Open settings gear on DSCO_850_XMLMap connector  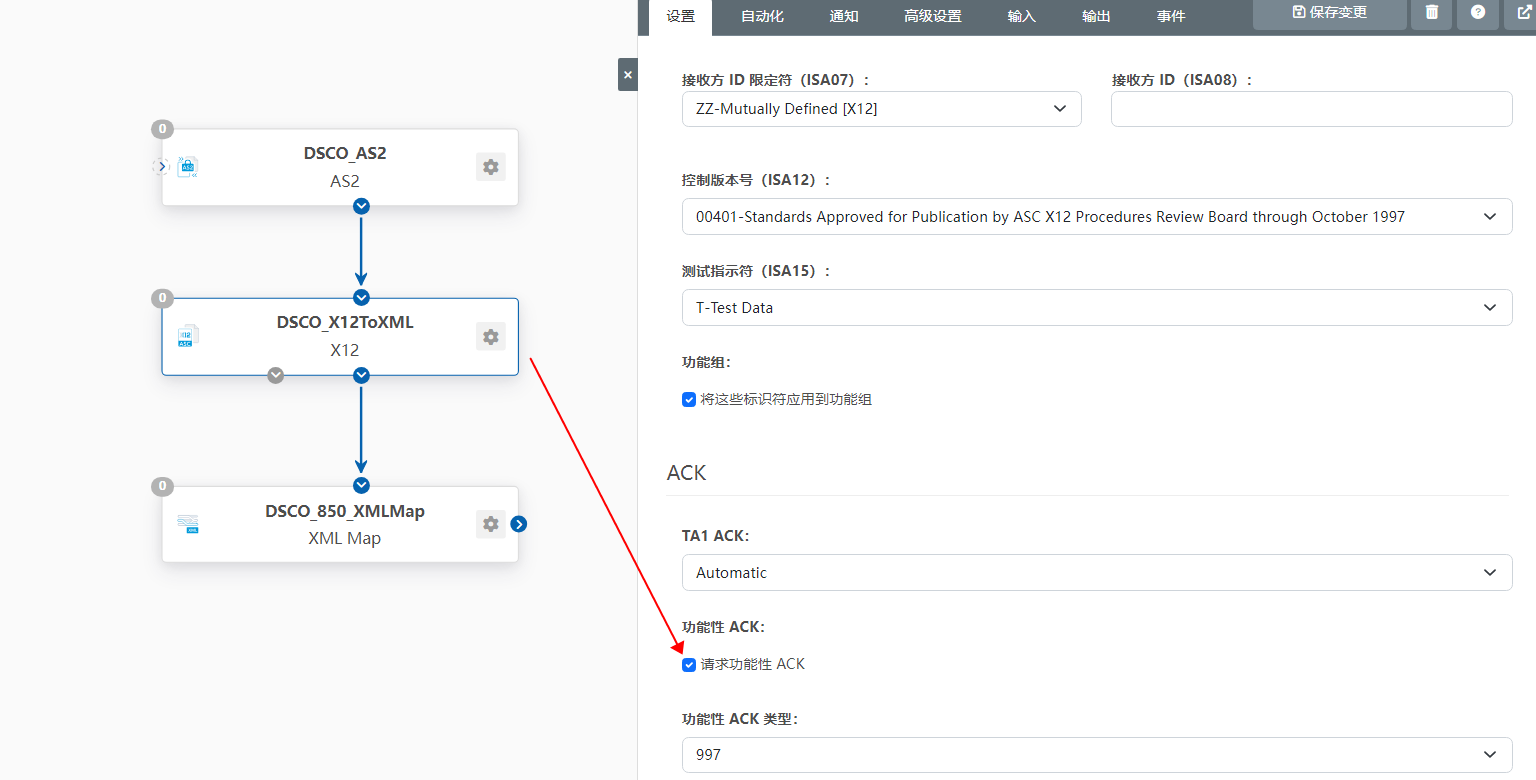pos(490,524)
